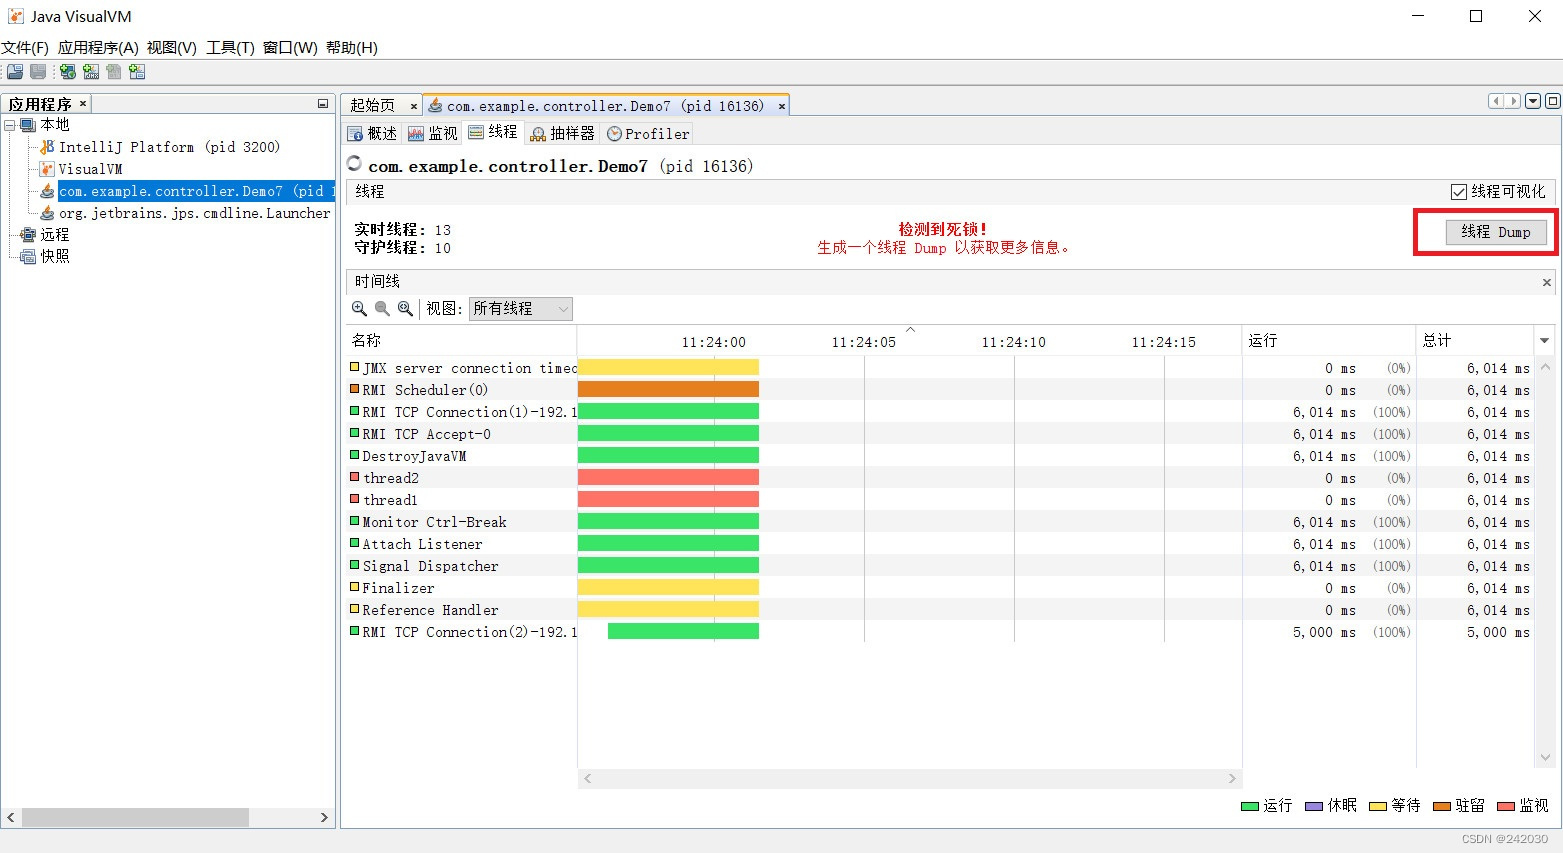Close the 时间线 section

tap(1547, 283)
